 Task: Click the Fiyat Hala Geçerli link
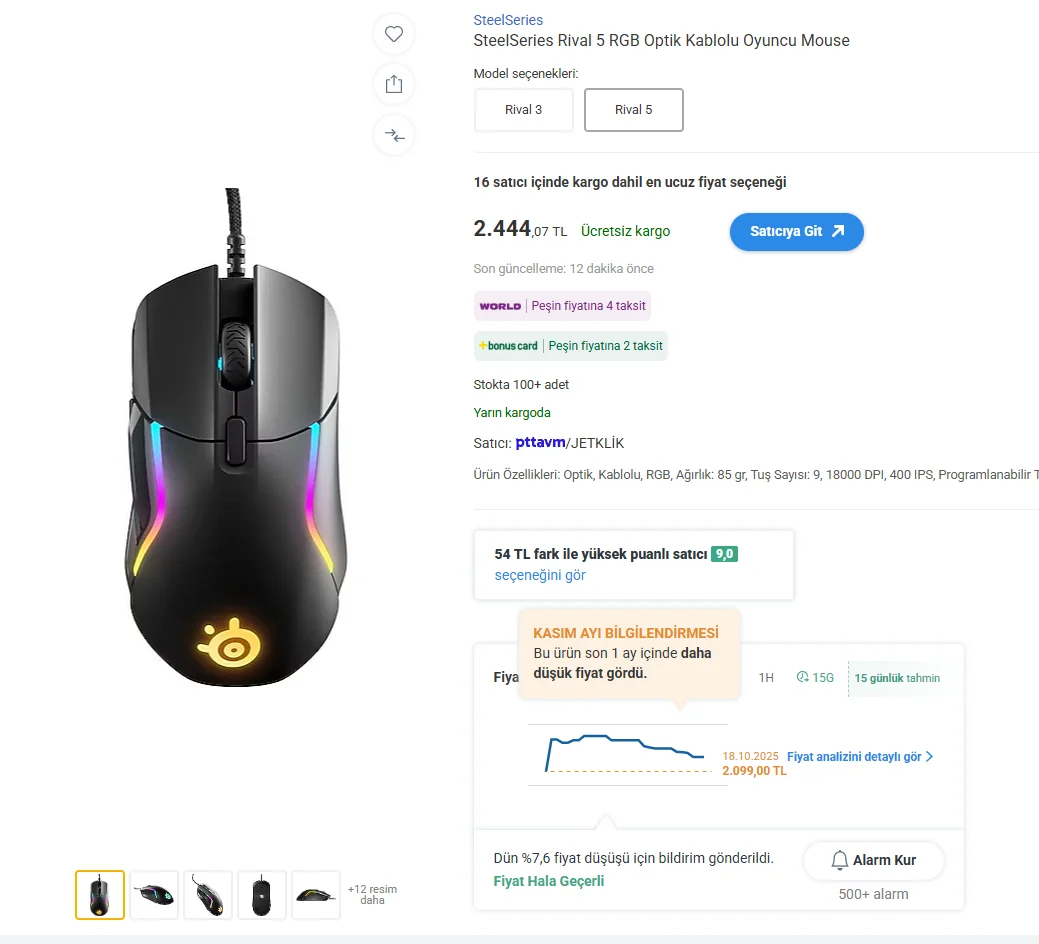pos(549,881)
